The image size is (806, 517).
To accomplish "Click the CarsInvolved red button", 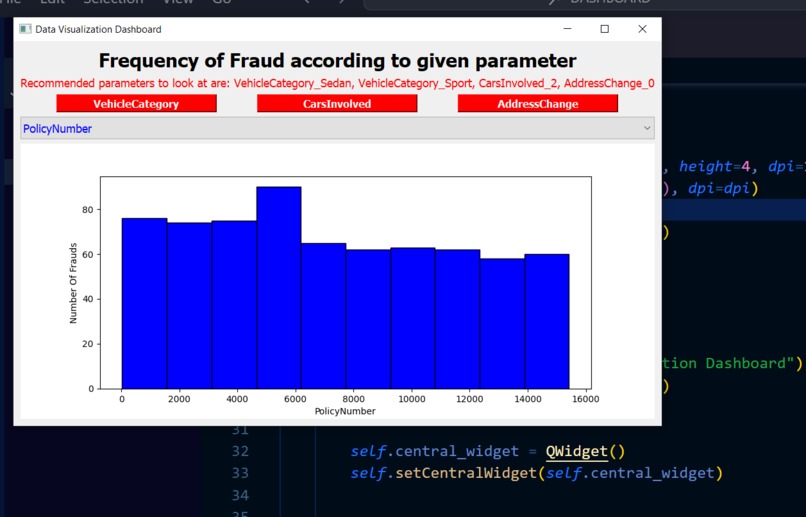I will (337, 103).
